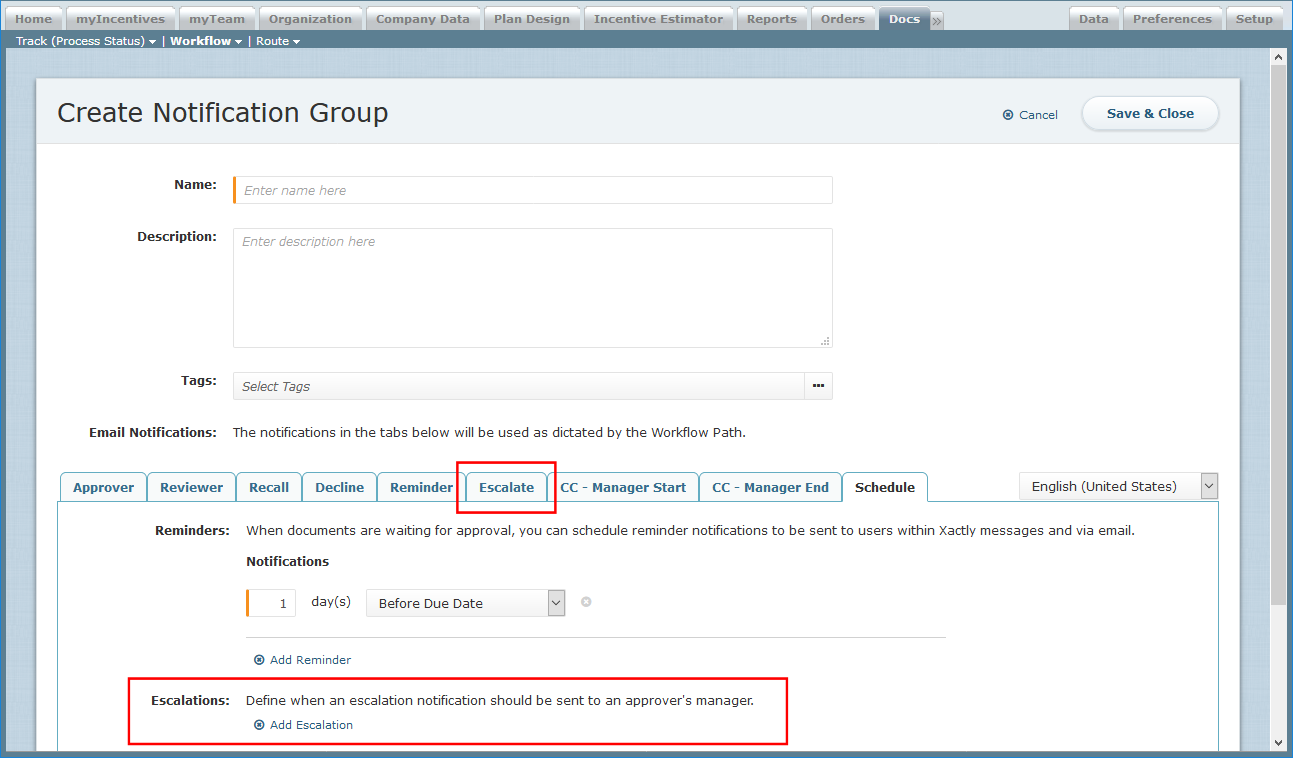Open the Workflow submenu
Image resolution: width=1293 pixels, height=758 pixels.
pyautogui.click(x=206, y=41)
